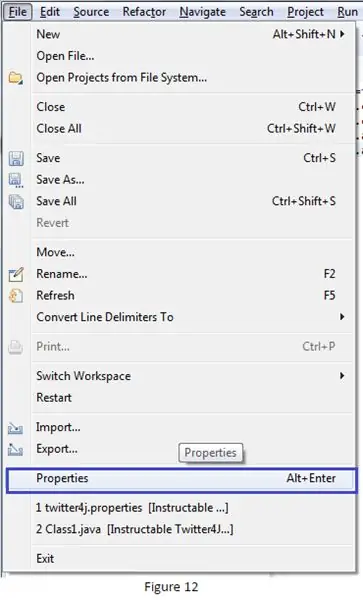Expand the Switch Workspace submenu
The height and width of the screenshot is (600, 363).
tap(342, 376)
